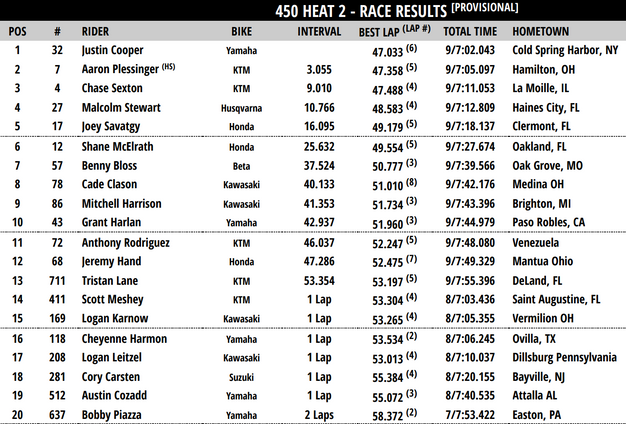Viewport: 626px width, 424px height.
Task: Click the INTERVAL column header
Action: tap(319, 30)
